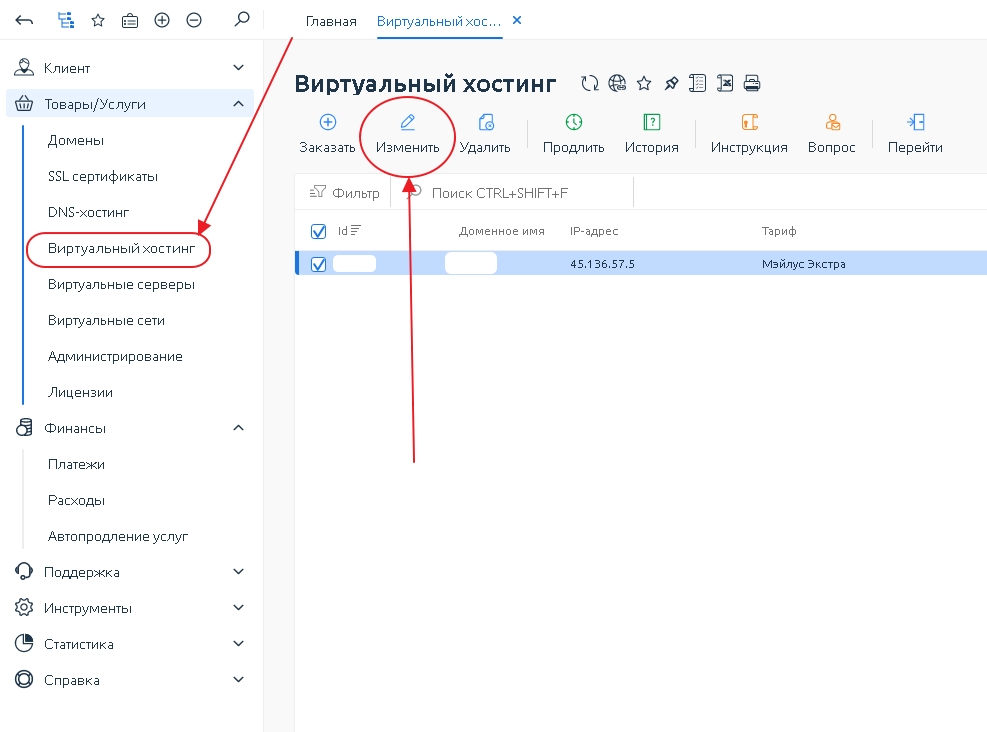The width and height of the screenshot is (987, 732).
Task: Close the Виртуальный хостинг tab
Action: click(517, 20)
